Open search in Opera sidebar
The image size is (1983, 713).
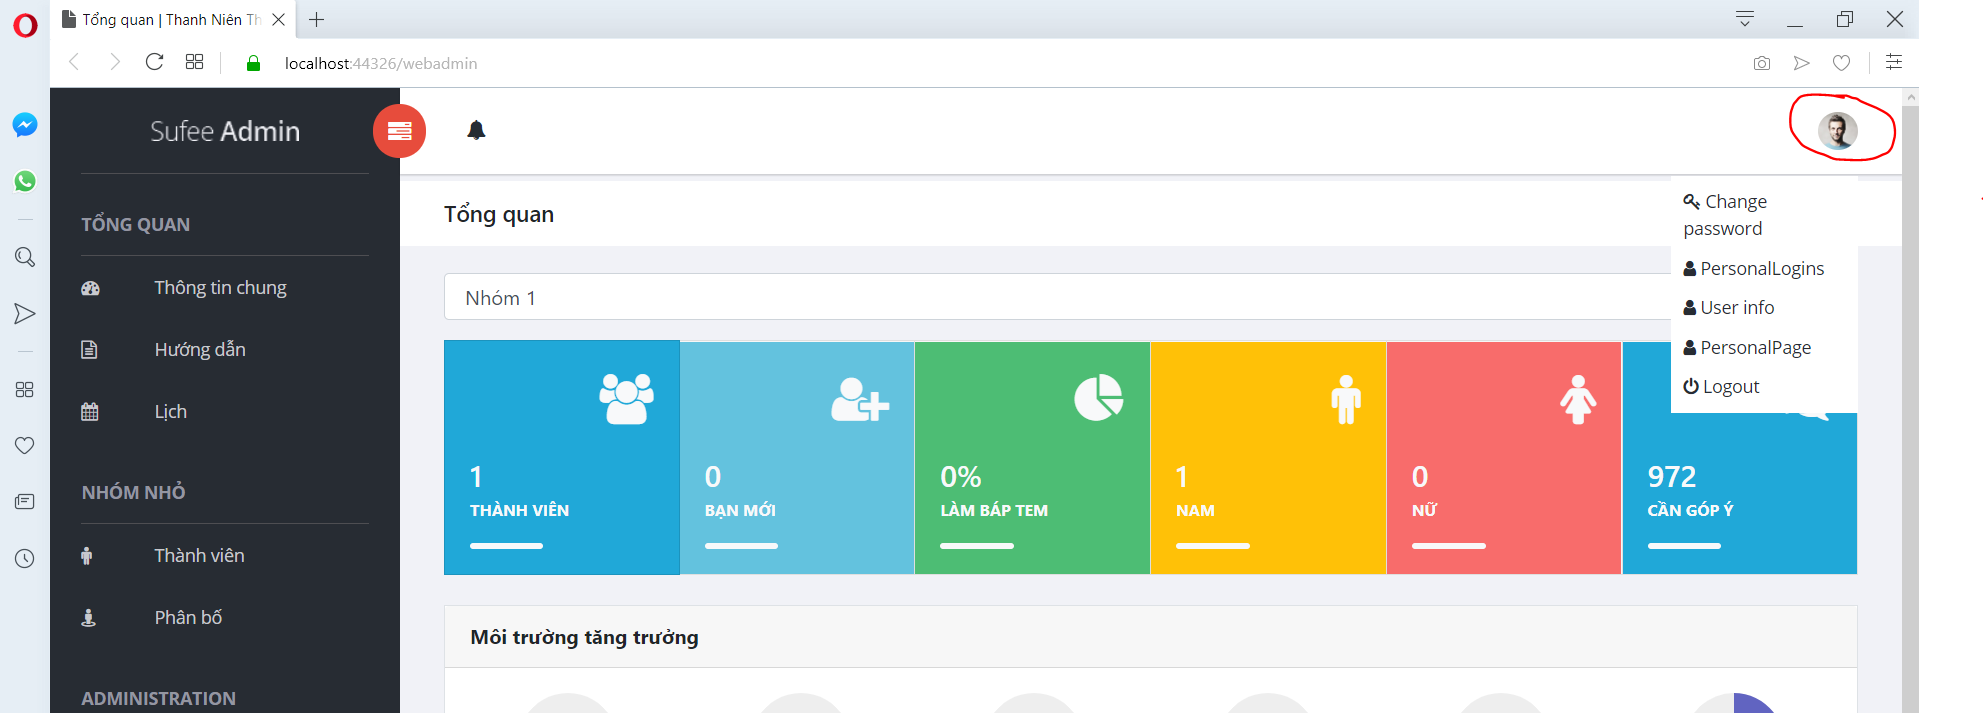[25, 257]
